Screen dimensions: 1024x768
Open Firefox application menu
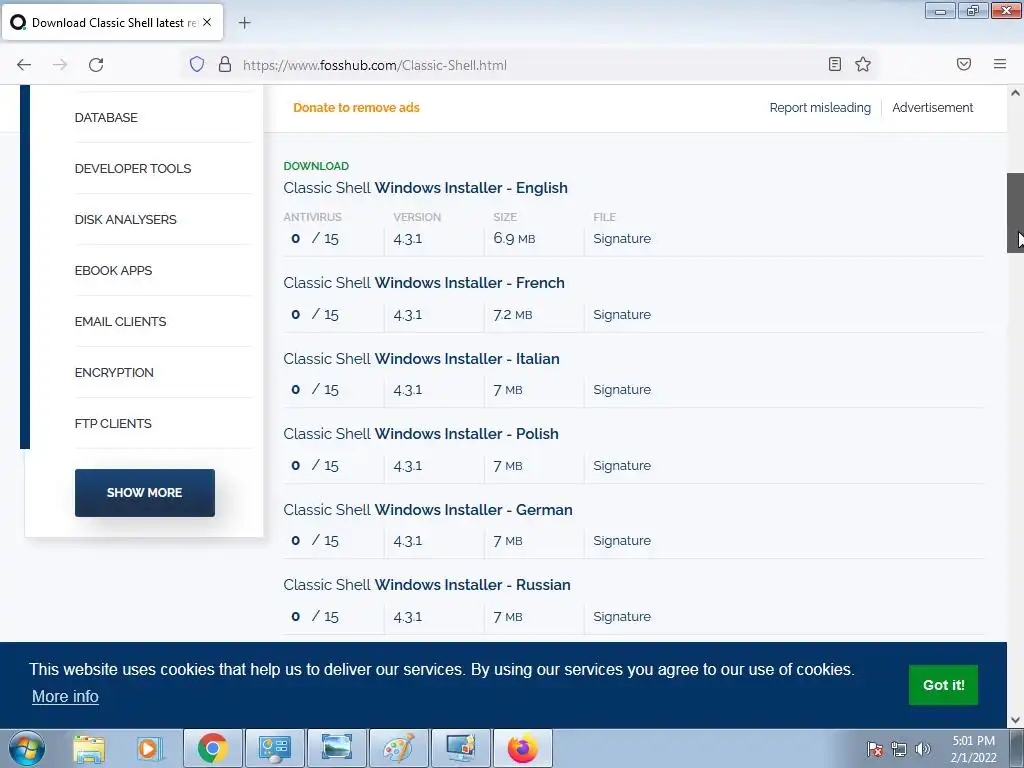tap(1000, 64)
